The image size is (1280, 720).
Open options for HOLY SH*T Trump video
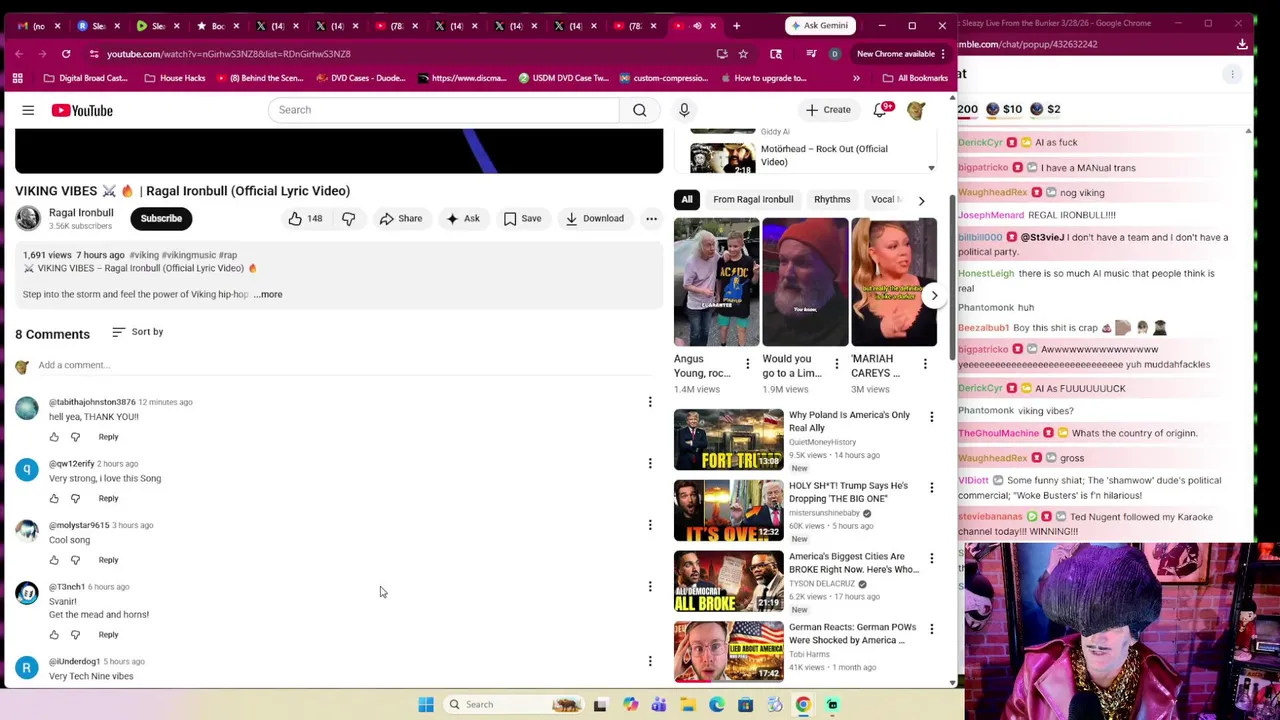(x=931, y=488)
